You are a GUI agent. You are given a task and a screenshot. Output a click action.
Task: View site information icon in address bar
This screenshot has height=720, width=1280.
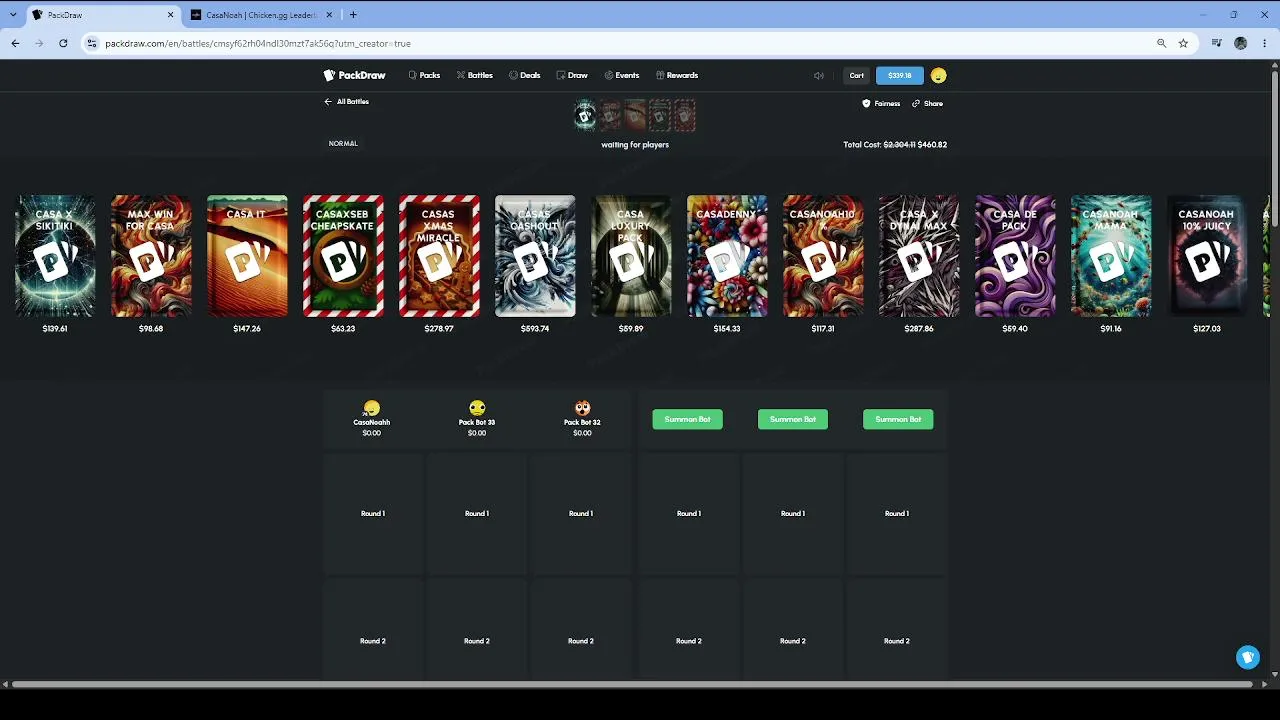92,43
